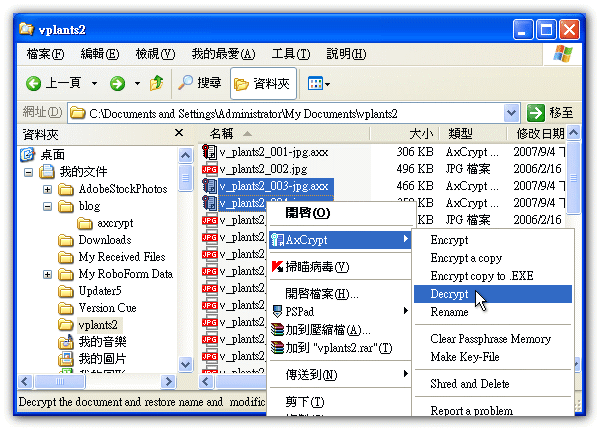Open the address bar path dropdown

point(511,113)
